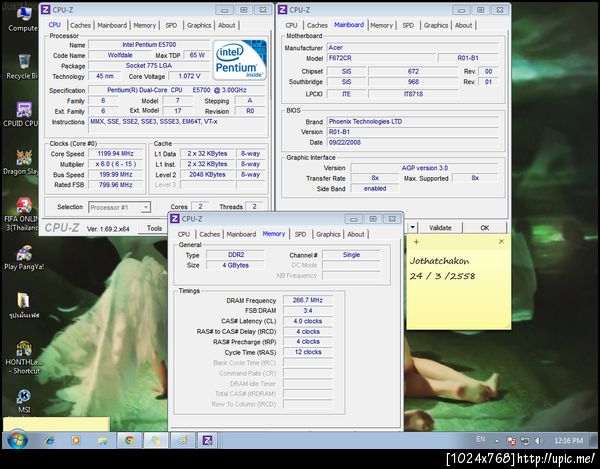Click the Google Chrome taskbar icon
Image resolution: width=600 pixels, height=469 pixels.
(x=129, y=440)
